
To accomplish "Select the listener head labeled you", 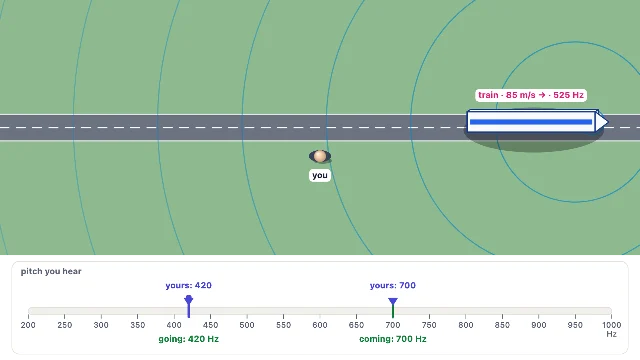I will (x=320, y=156).
